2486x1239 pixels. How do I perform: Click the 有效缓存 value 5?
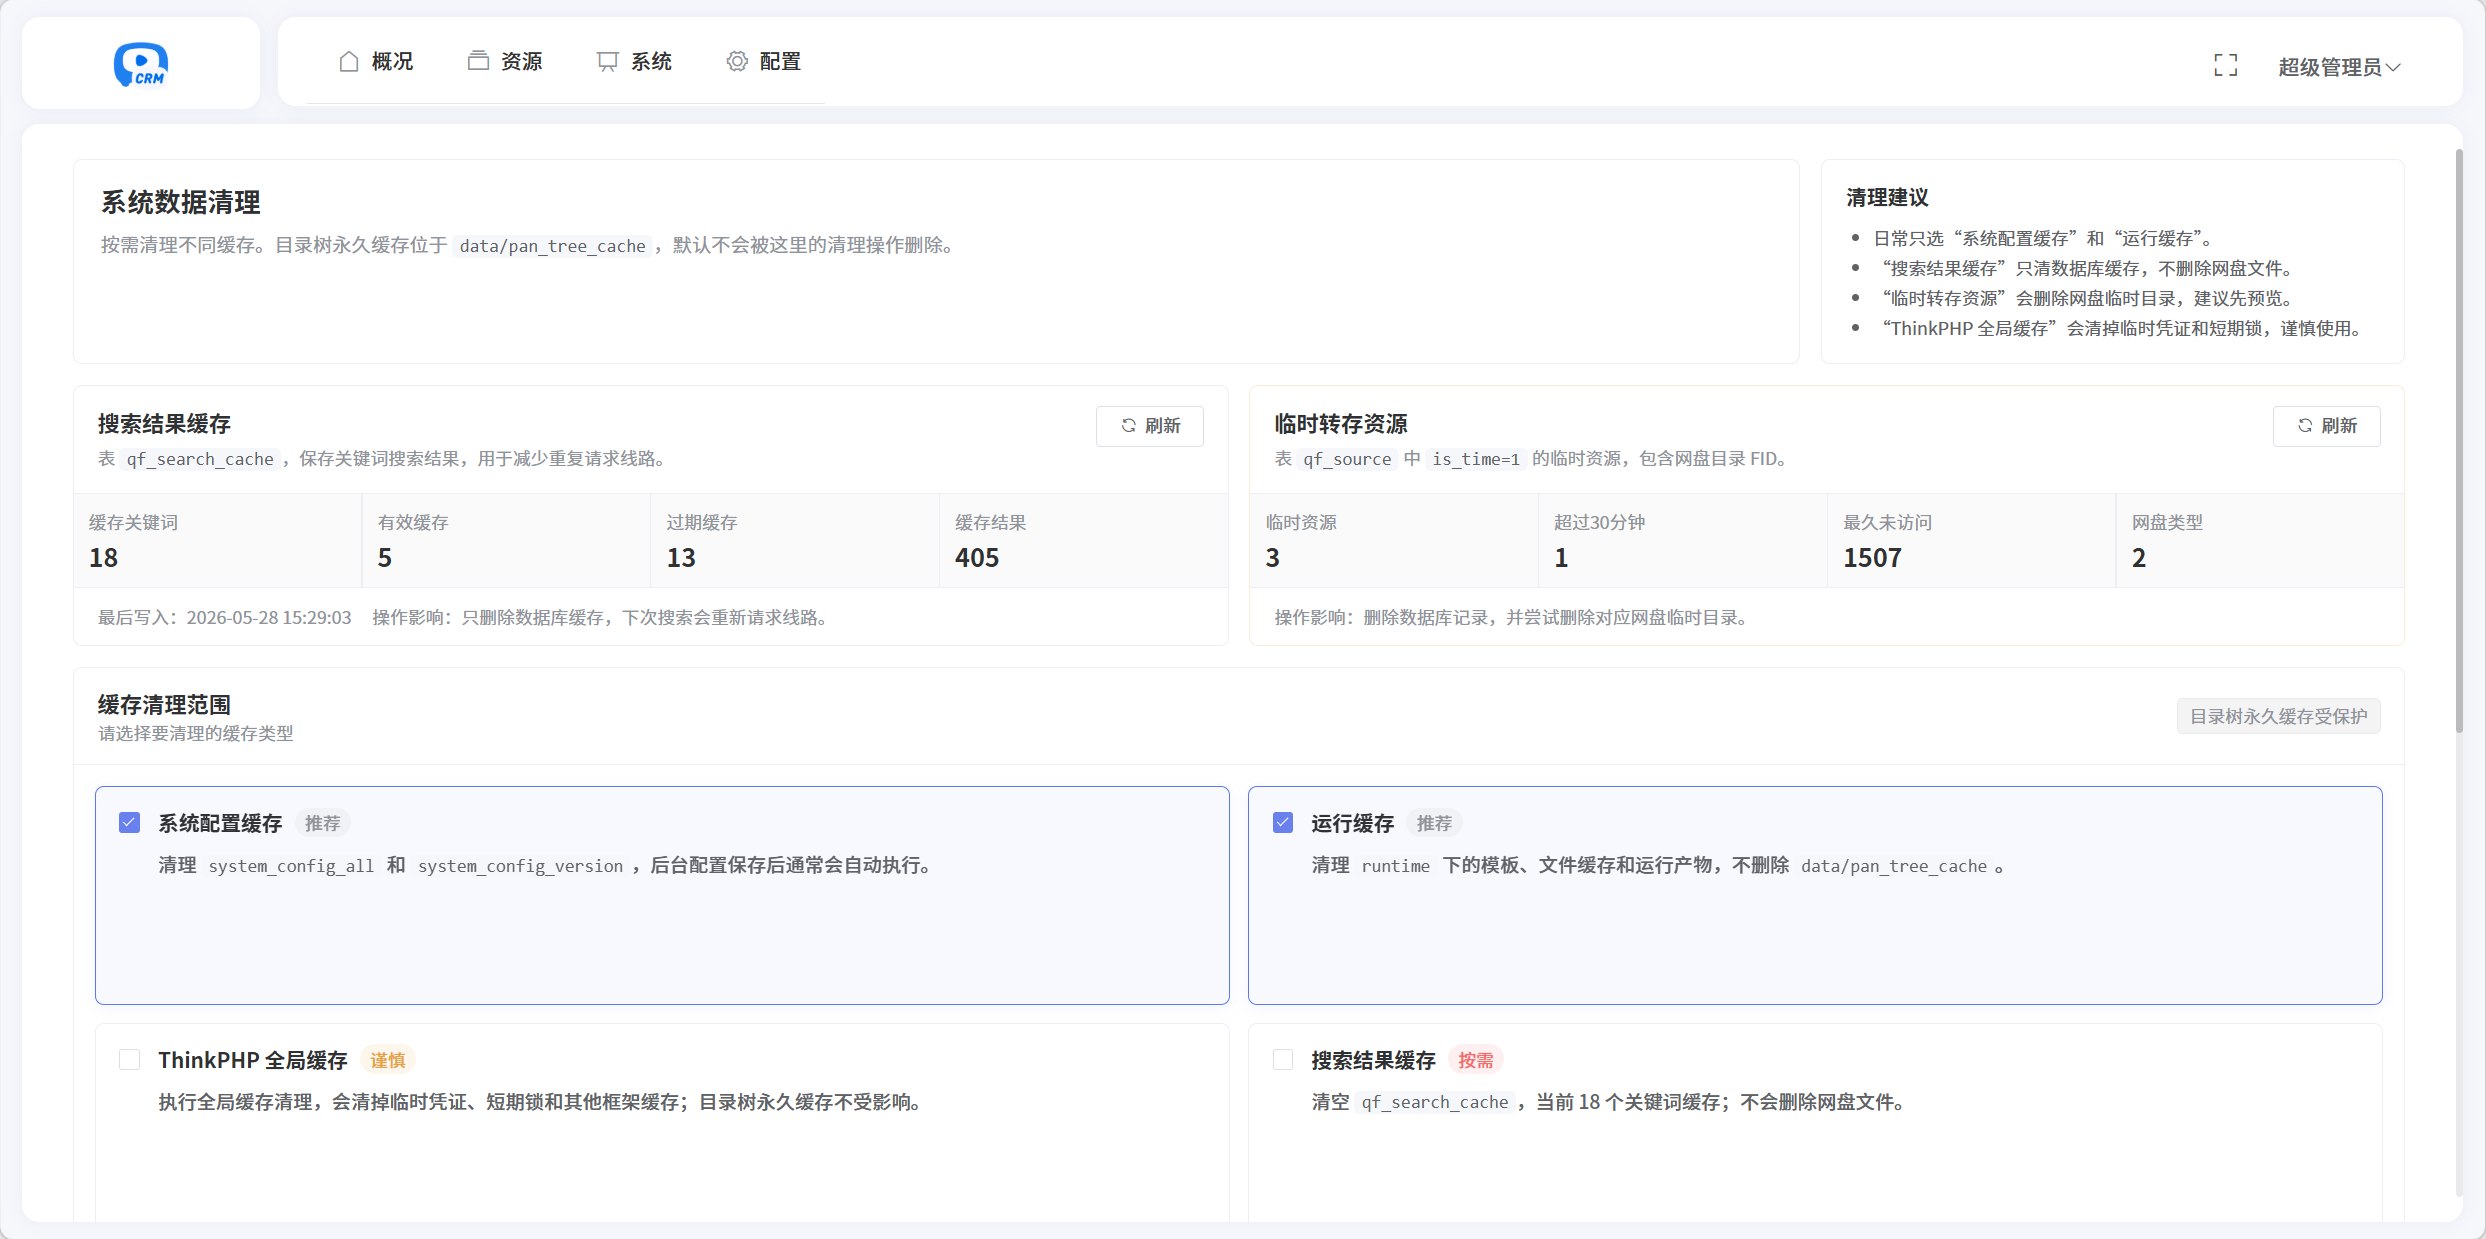click(x=385, y=558)
